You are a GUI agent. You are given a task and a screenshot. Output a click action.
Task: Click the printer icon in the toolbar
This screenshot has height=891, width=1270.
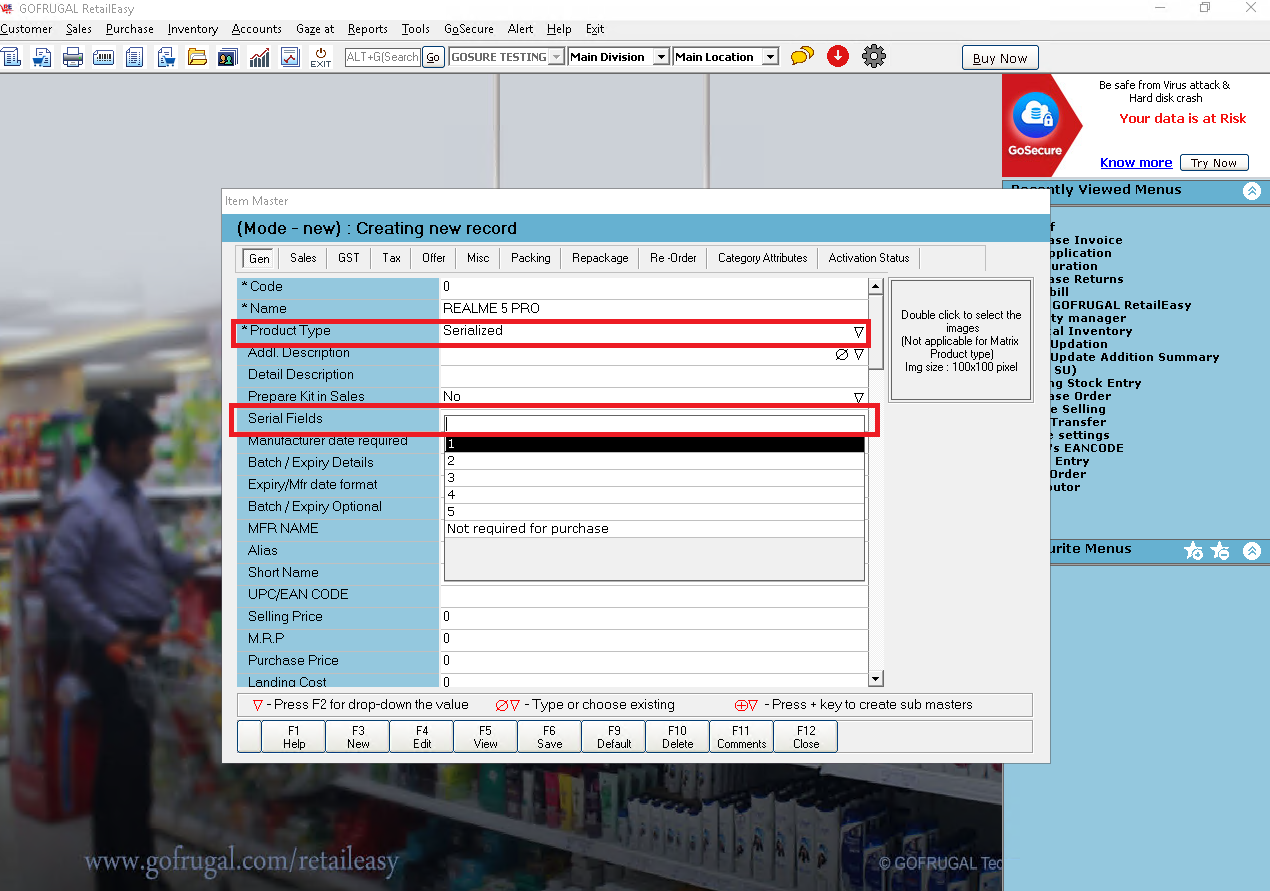tap(73, 57)
